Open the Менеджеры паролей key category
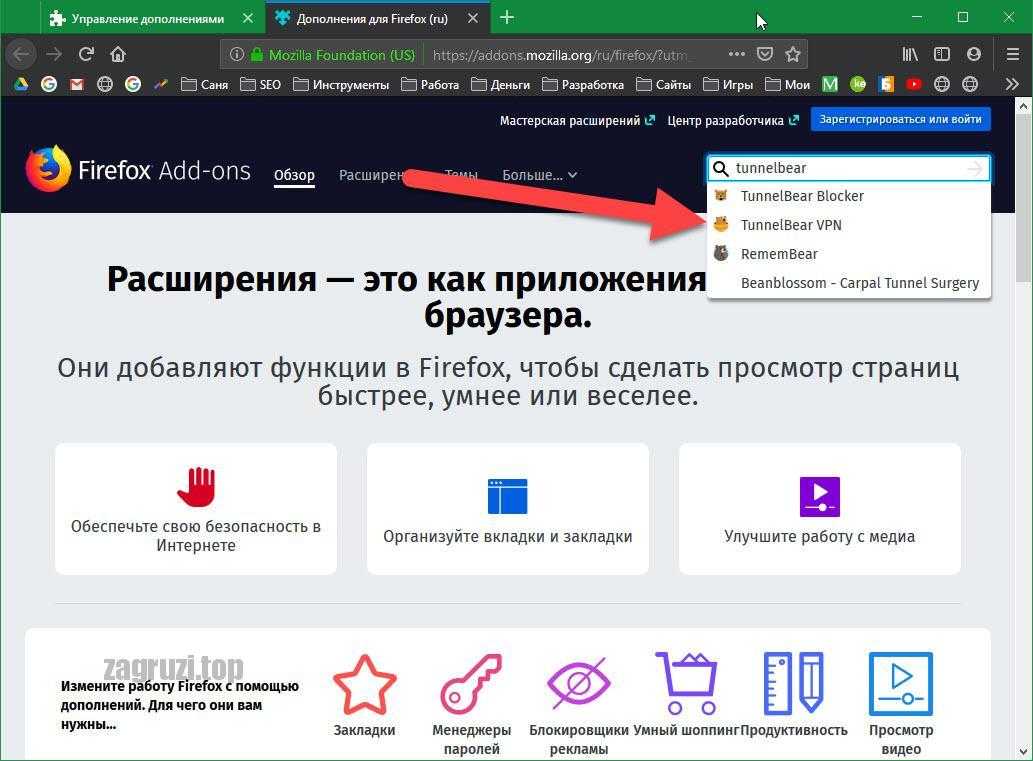 click(472, 704)
